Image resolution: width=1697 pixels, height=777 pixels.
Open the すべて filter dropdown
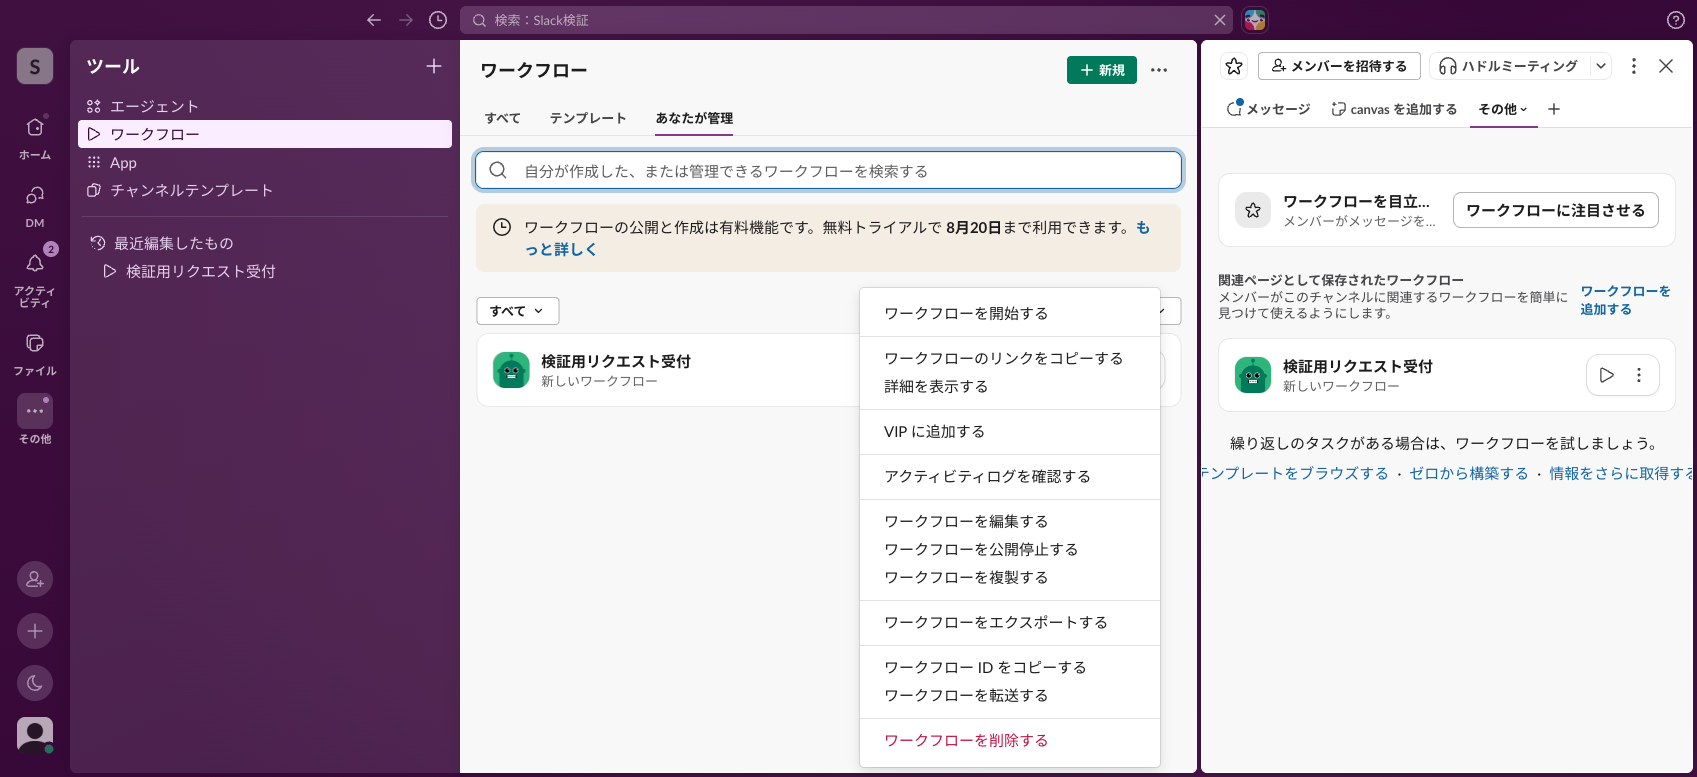tap(518, 311)
